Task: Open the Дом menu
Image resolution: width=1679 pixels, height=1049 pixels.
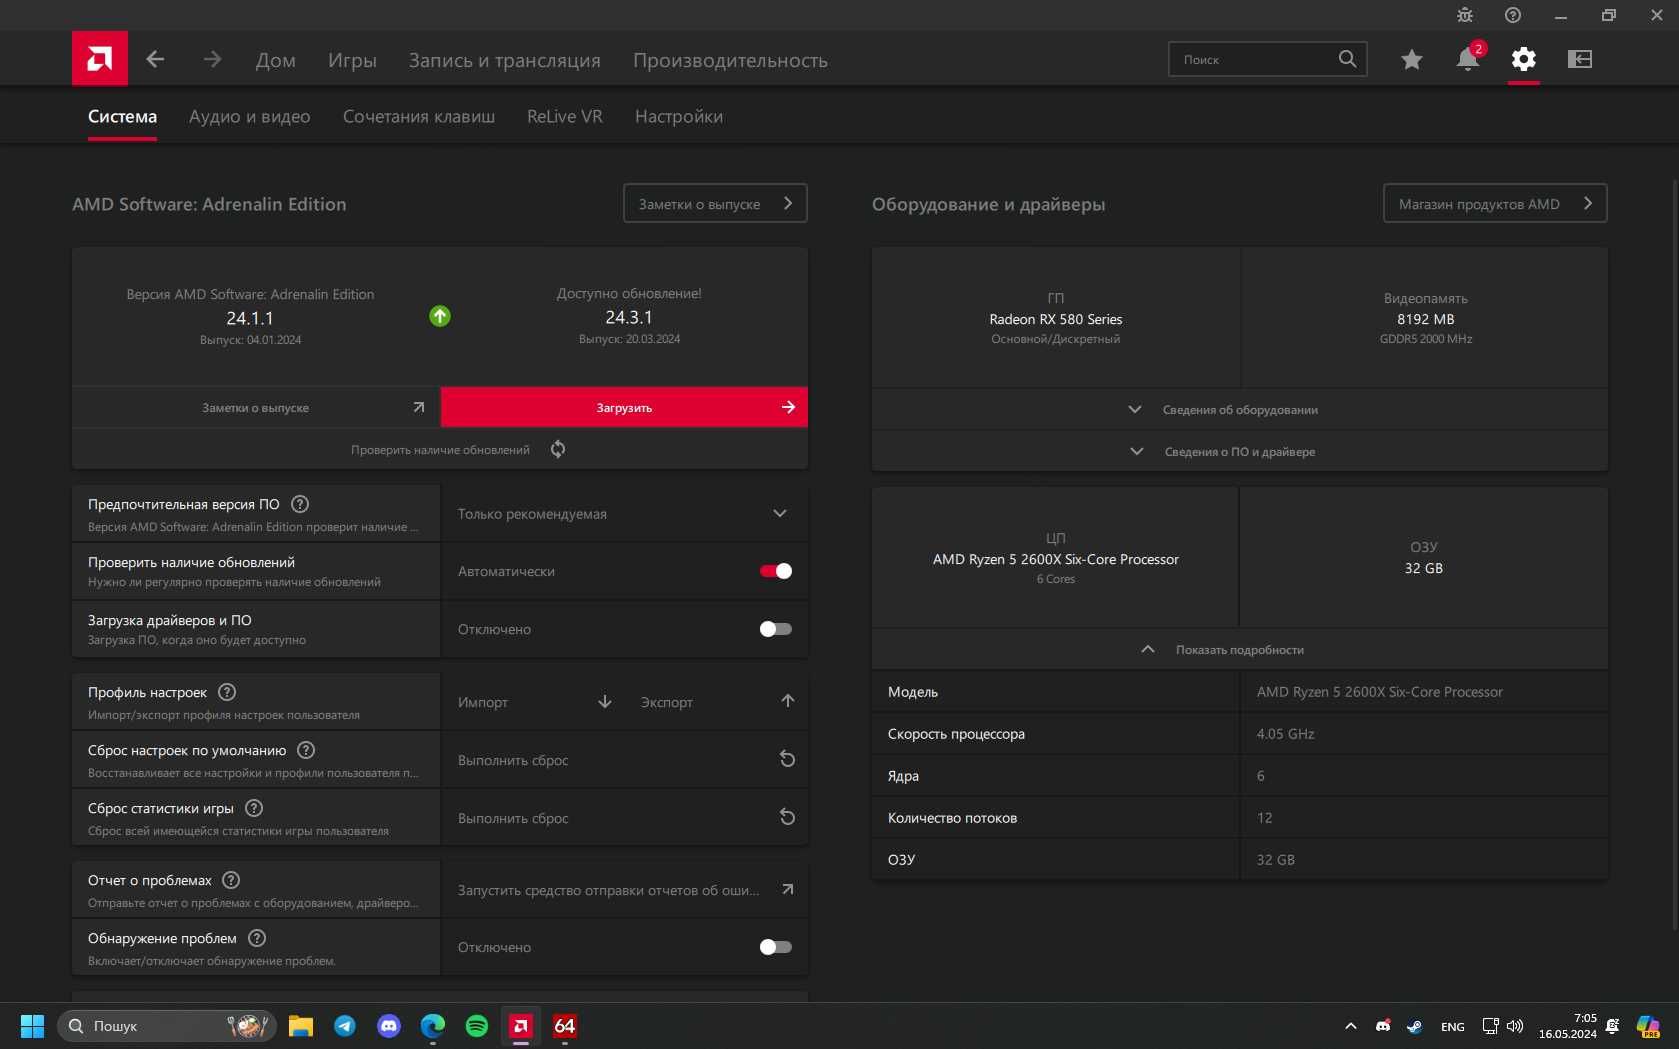Action: [276, 60]
